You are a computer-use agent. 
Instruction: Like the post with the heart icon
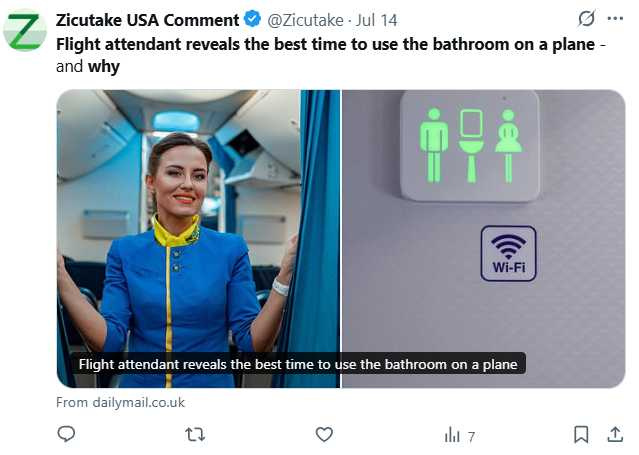324,434
